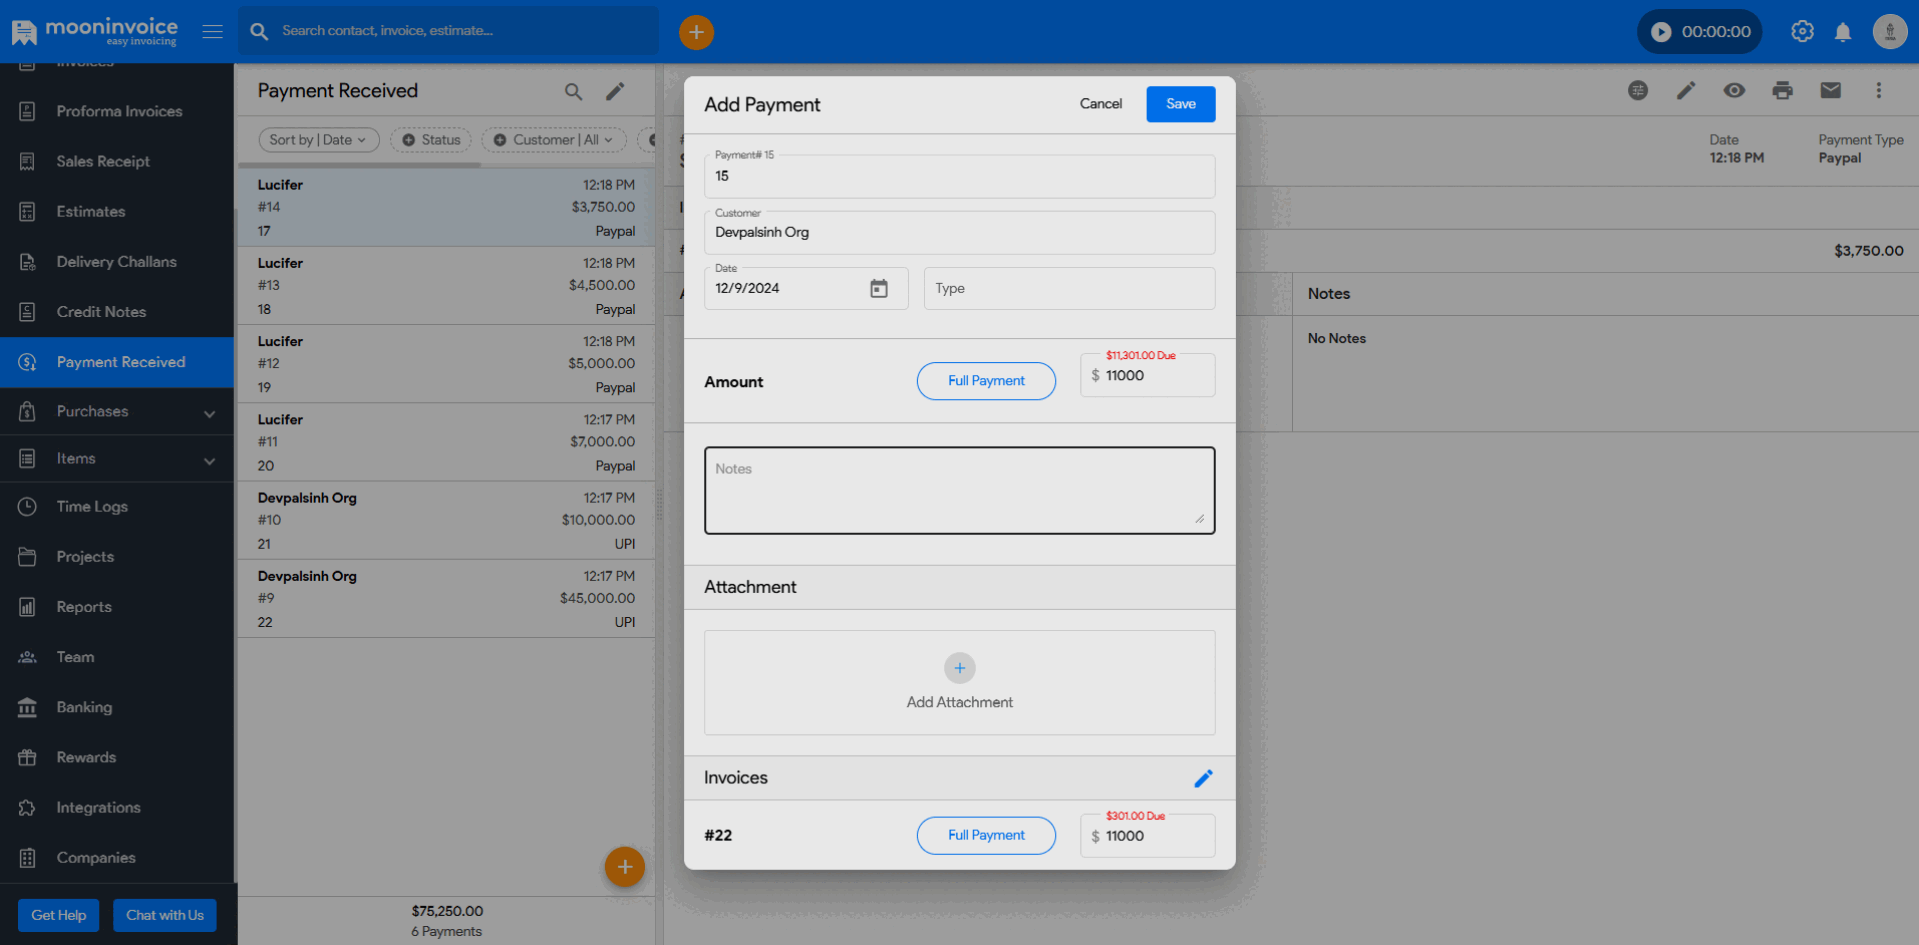Open the Sort by Date dropdown
Screen dimensions: 1919x945
318,140
